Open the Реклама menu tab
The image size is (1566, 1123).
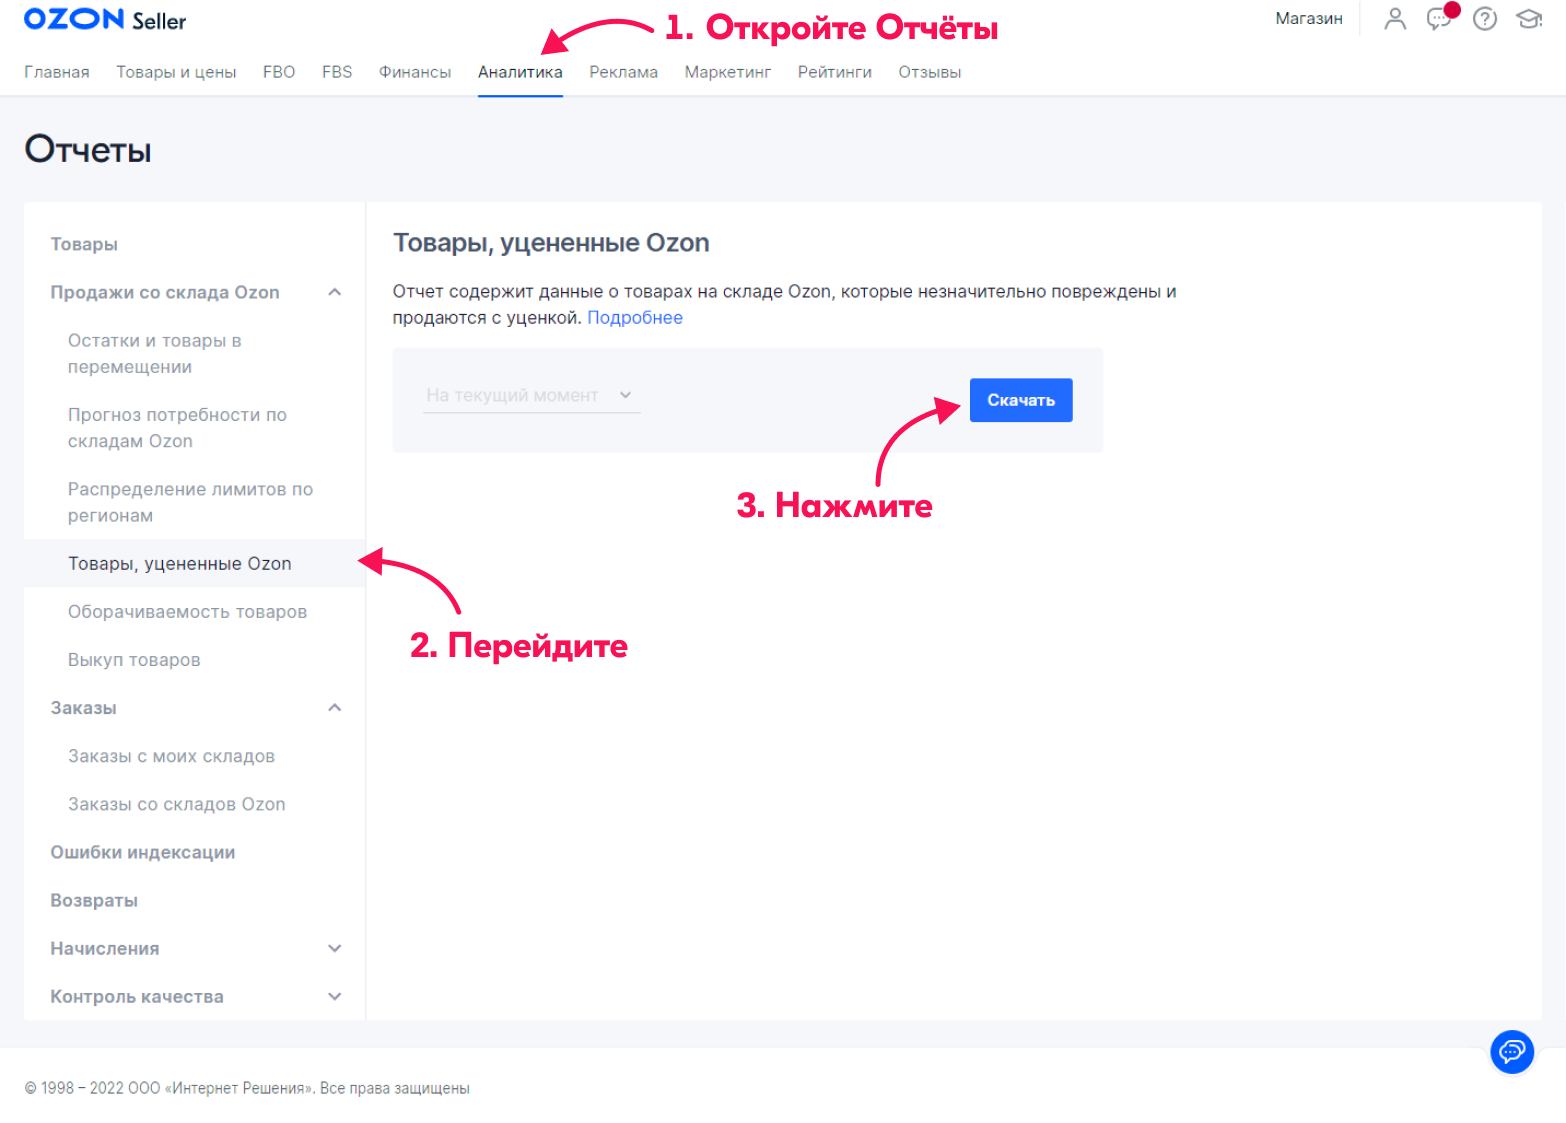[623, 72]
